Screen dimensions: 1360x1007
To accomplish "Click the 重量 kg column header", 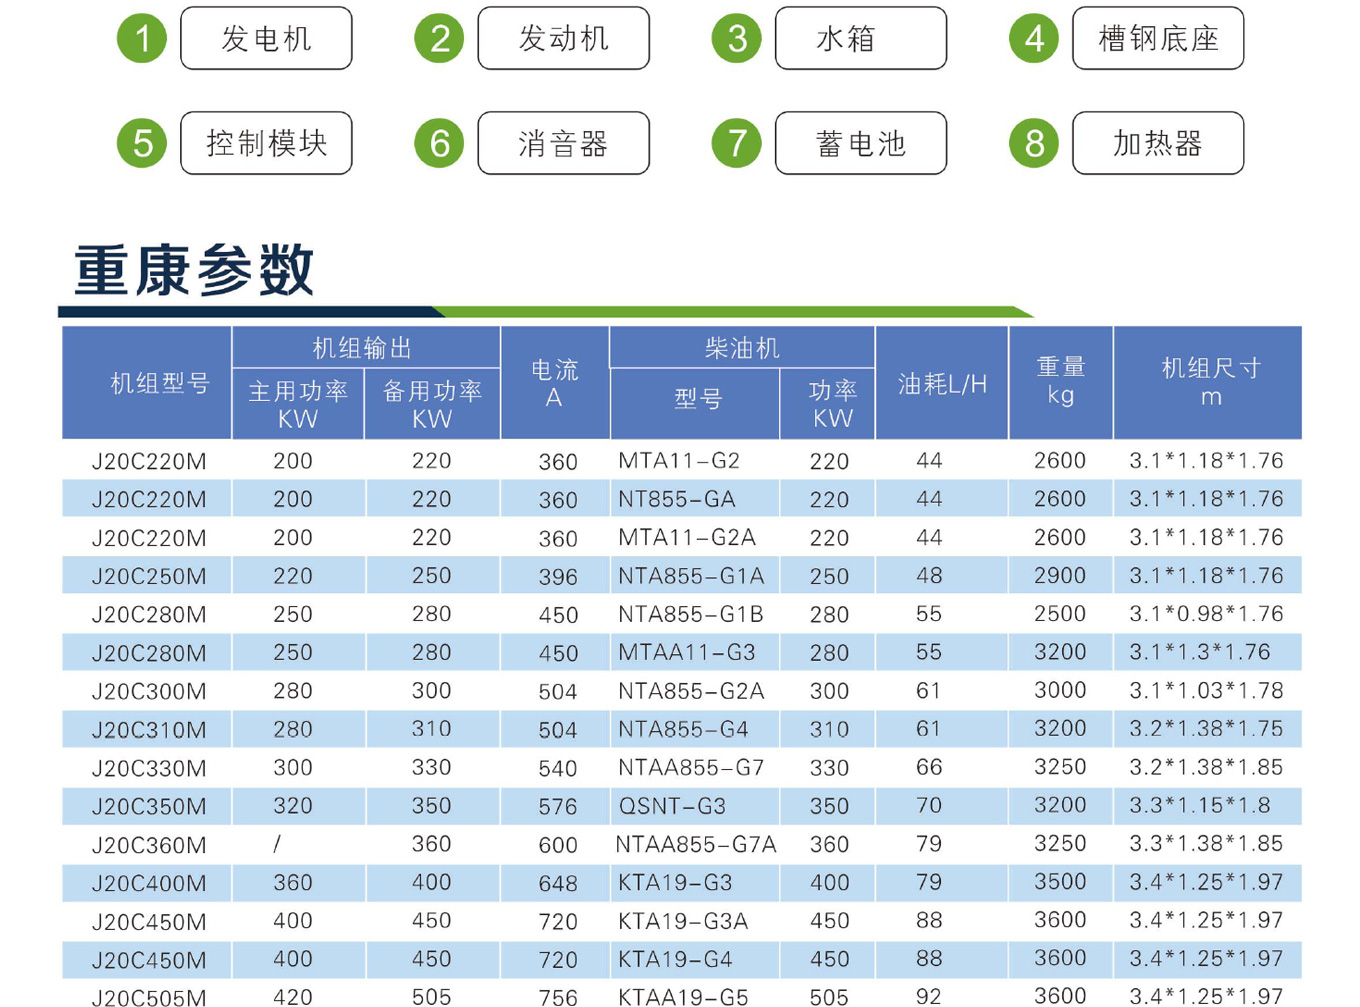I will (1061, 383).
